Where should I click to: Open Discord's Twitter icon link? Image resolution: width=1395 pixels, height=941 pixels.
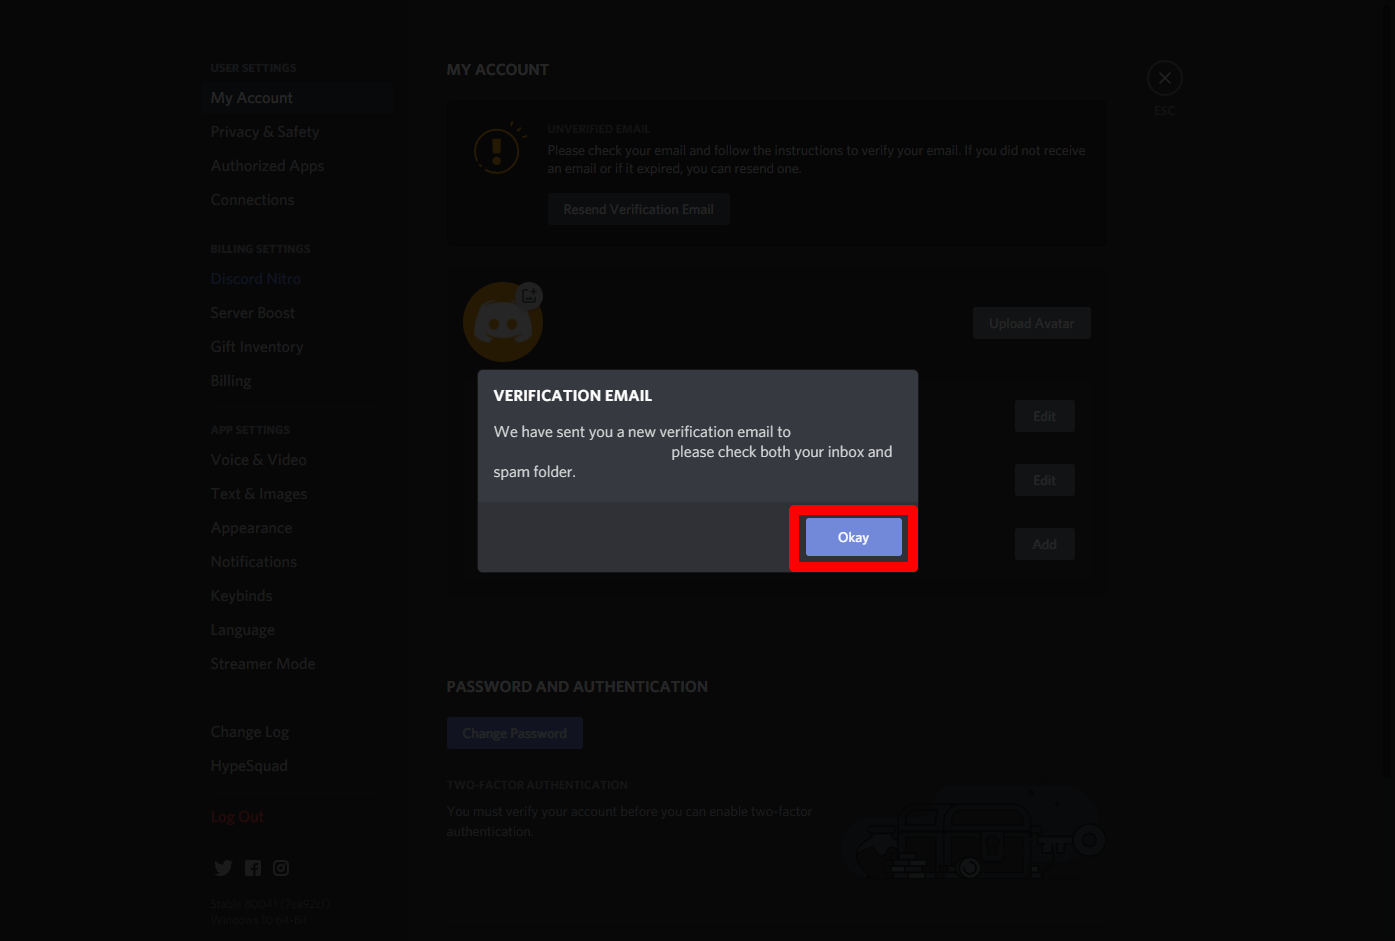223,868
